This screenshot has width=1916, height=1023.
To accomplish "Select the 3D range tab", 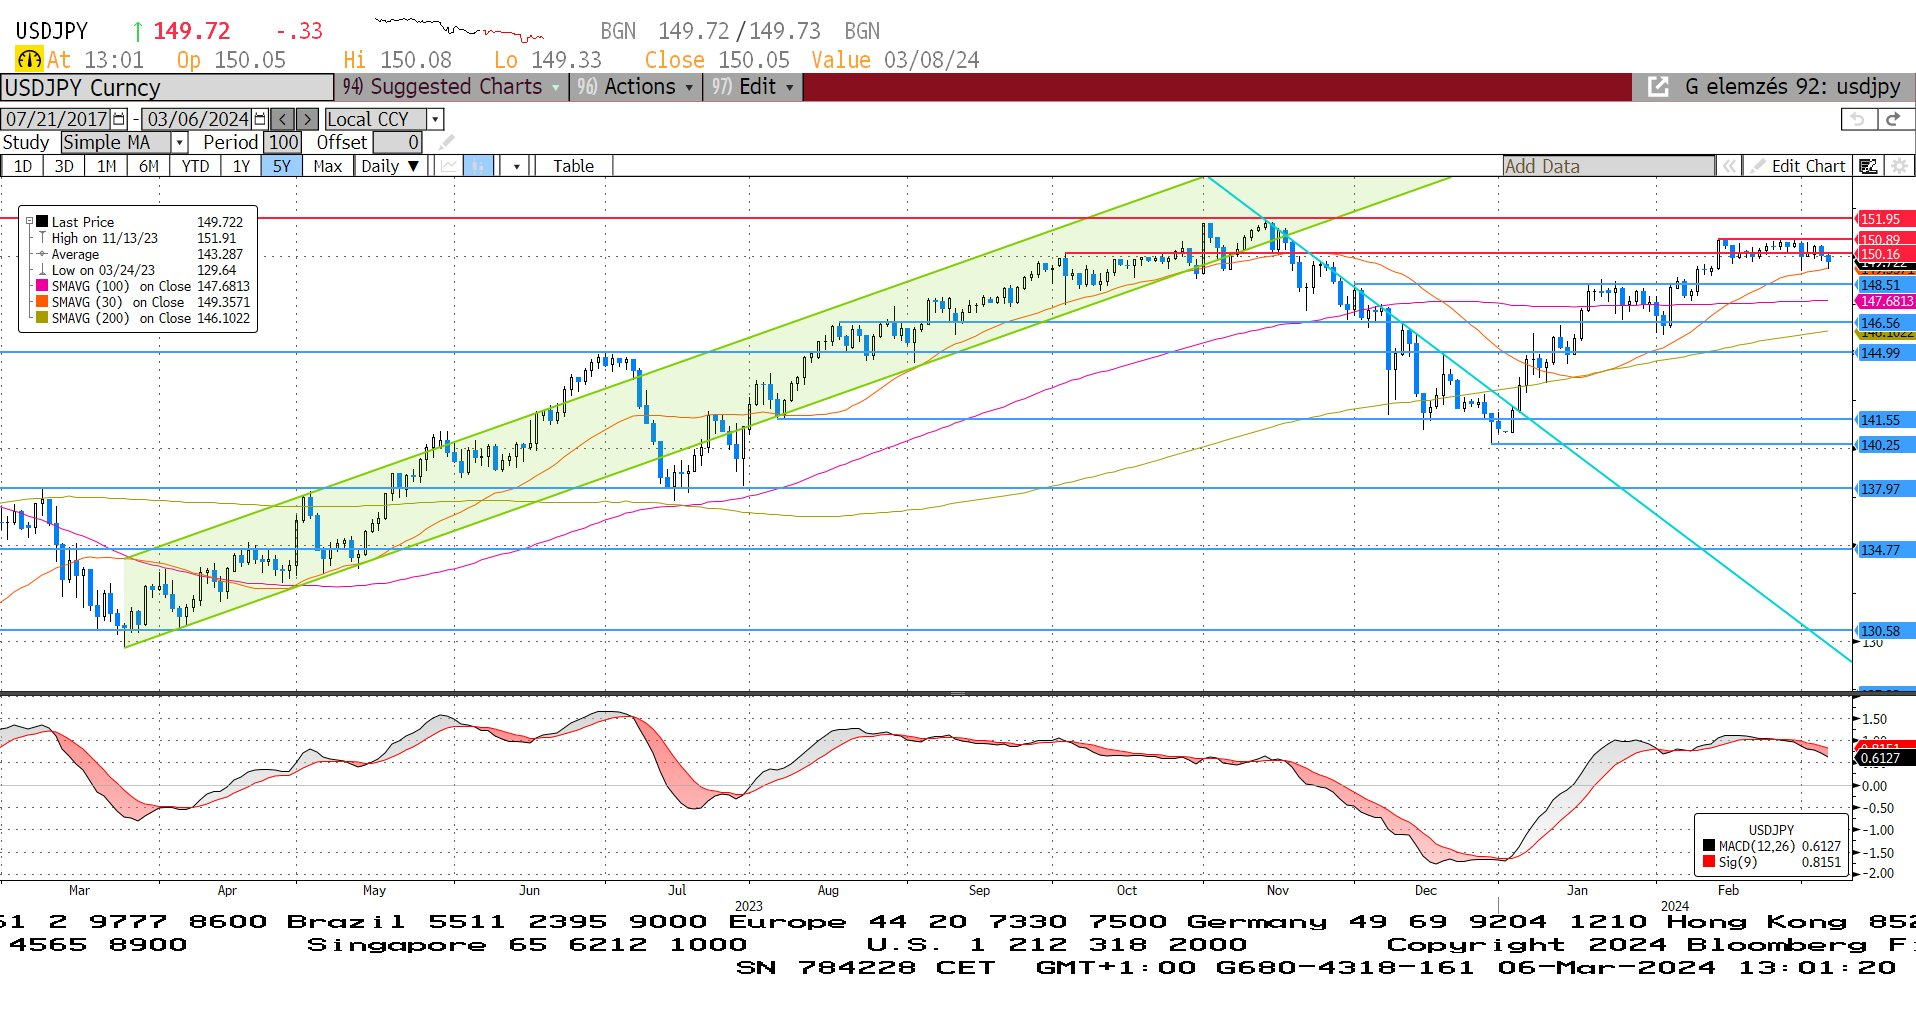I will (x=64, y=166).
